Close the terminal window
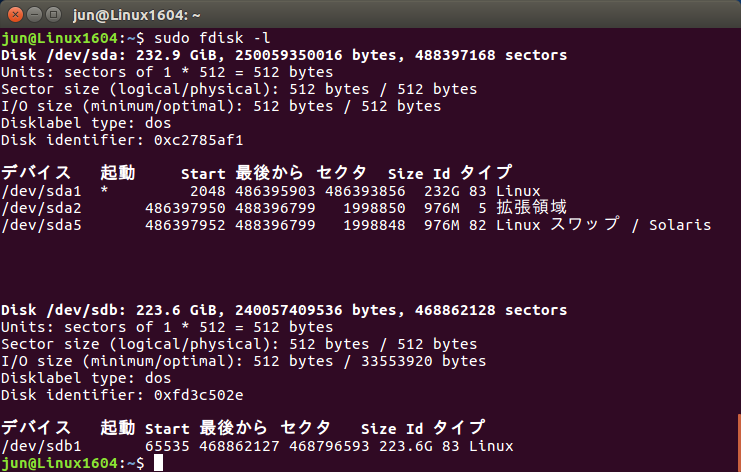Screen dimensions: 741x472 [16, 15]
